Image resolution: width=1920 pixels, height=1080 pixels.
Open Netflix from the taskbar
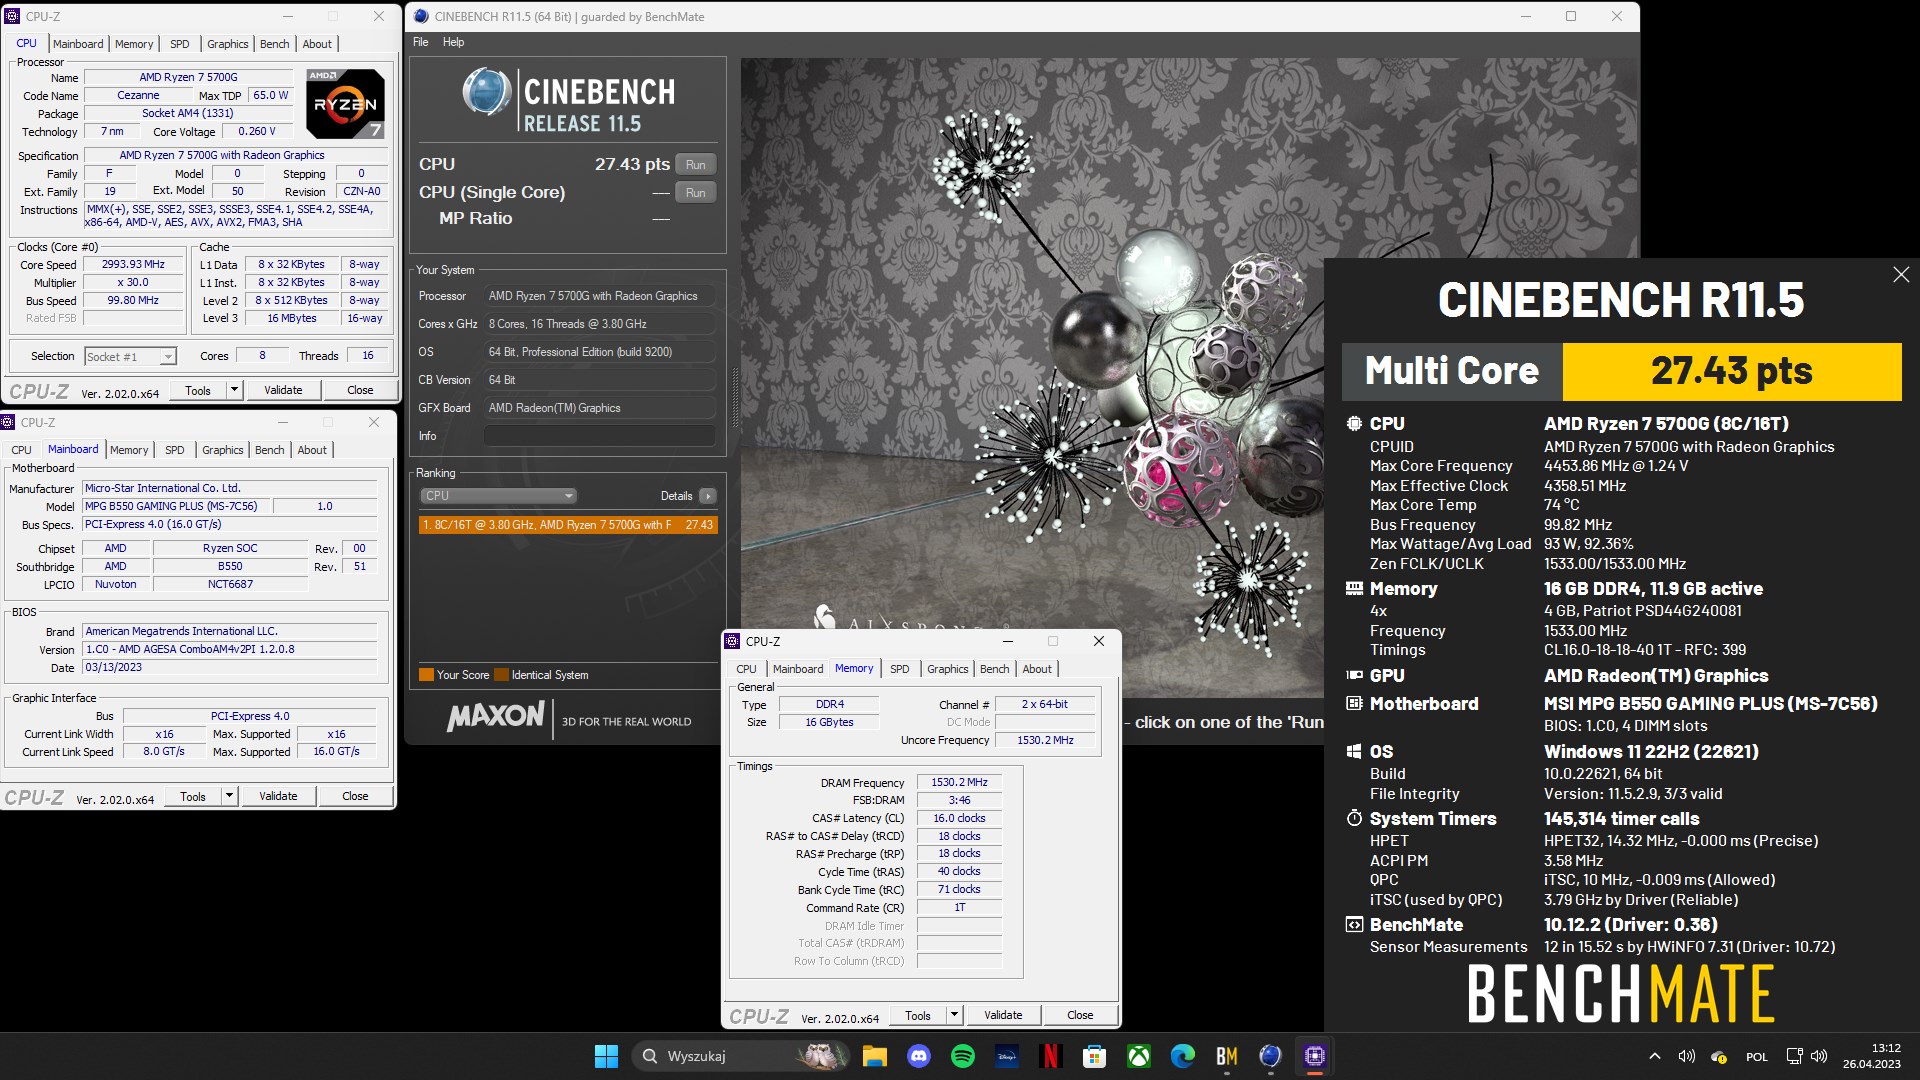click(x=1051, y=1056)
